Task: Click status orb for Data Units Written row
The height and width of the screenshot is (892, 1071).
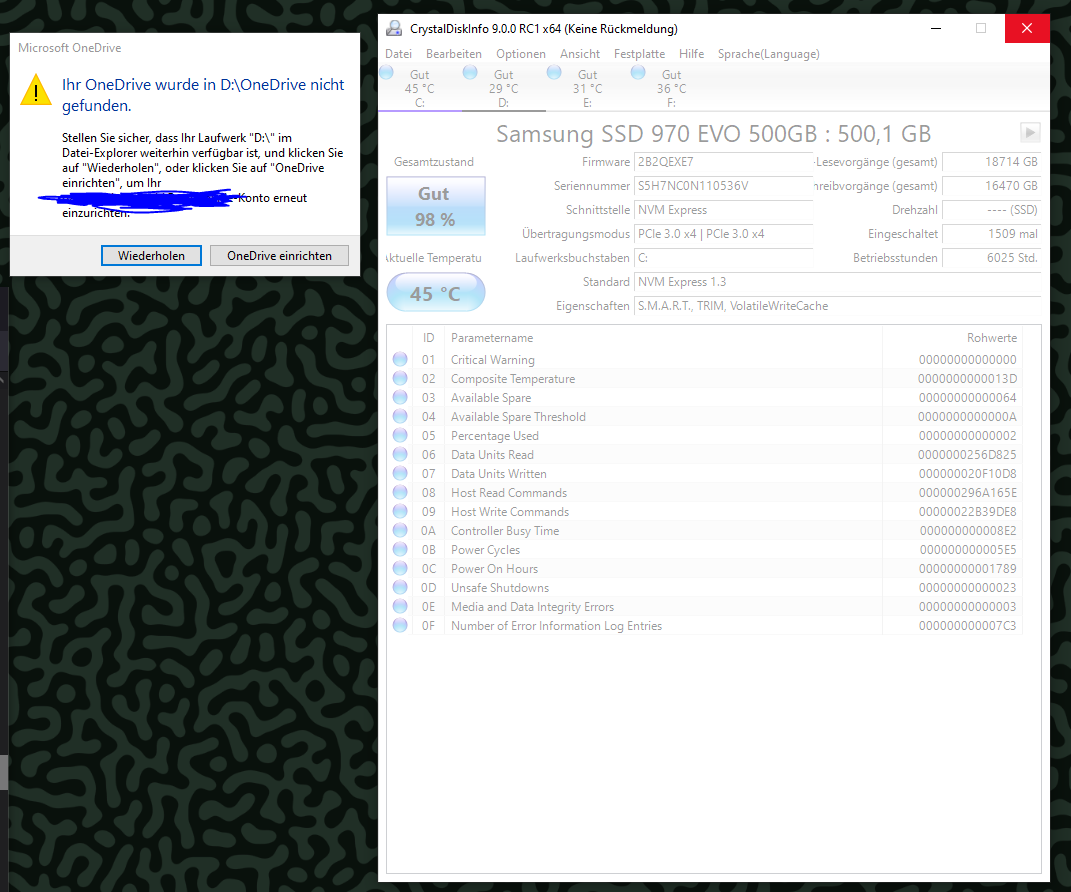Action: coord(400,473)
